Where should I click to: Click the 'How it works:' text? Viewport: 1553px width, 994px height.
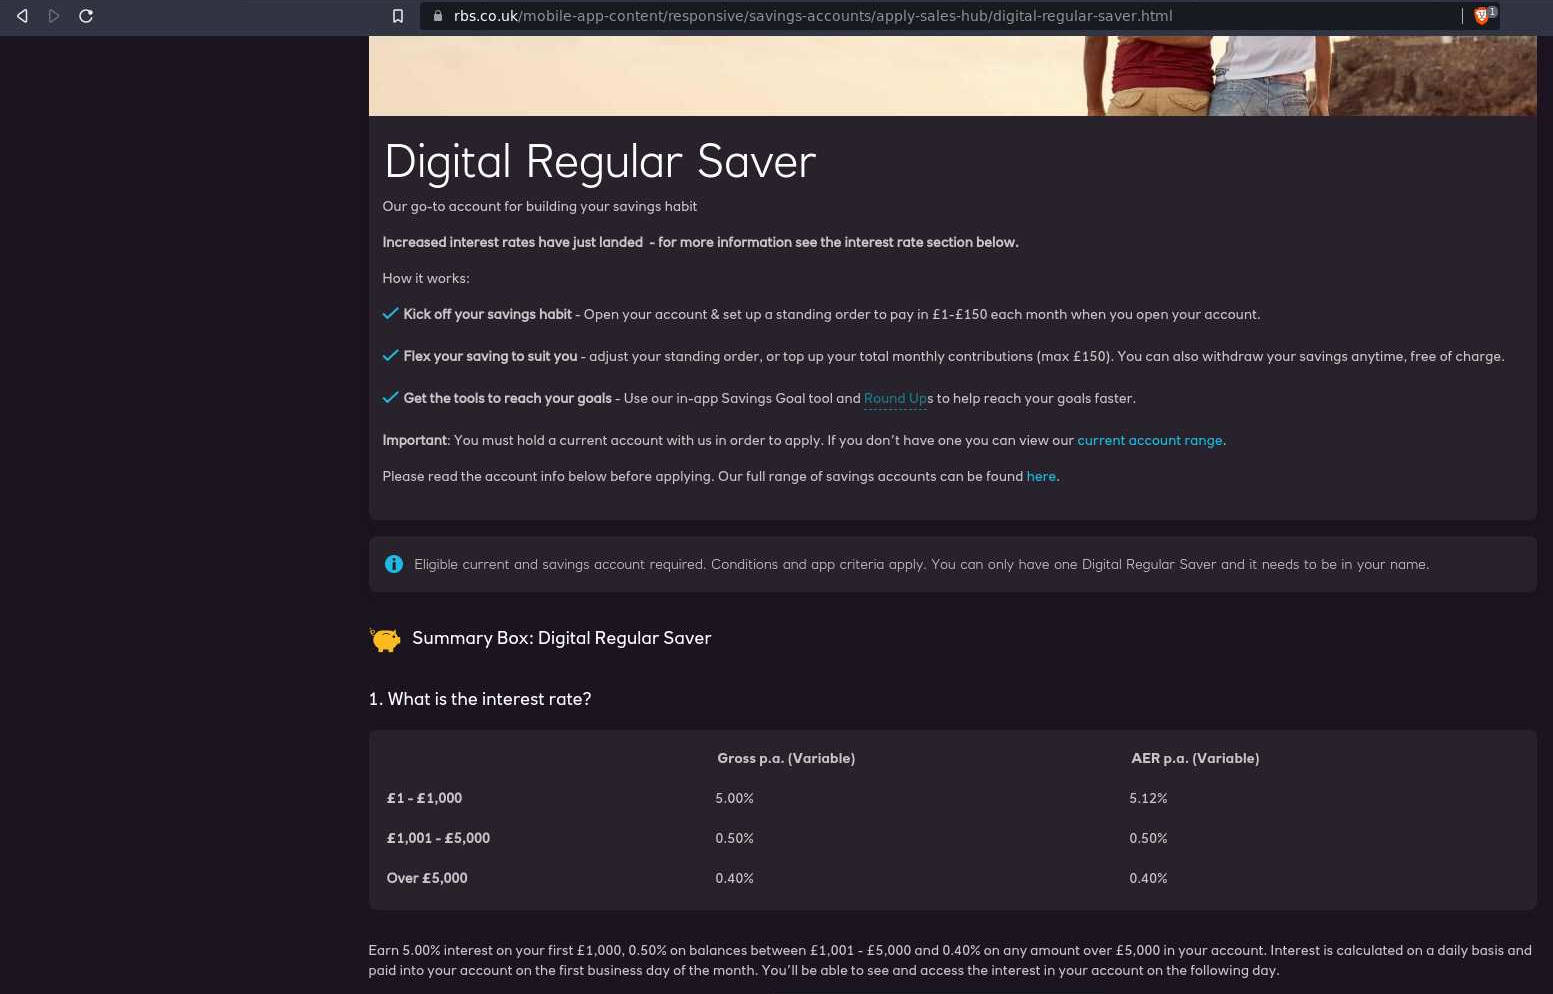pyautogui.click(x=426, y=278)
